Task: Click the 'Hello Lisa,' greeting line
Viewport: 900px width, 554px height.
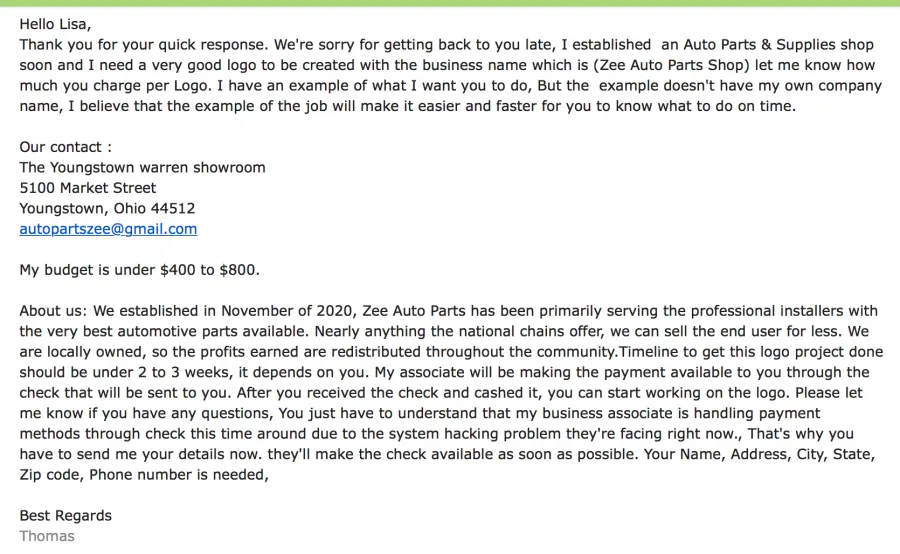Action: pos(55,24)
